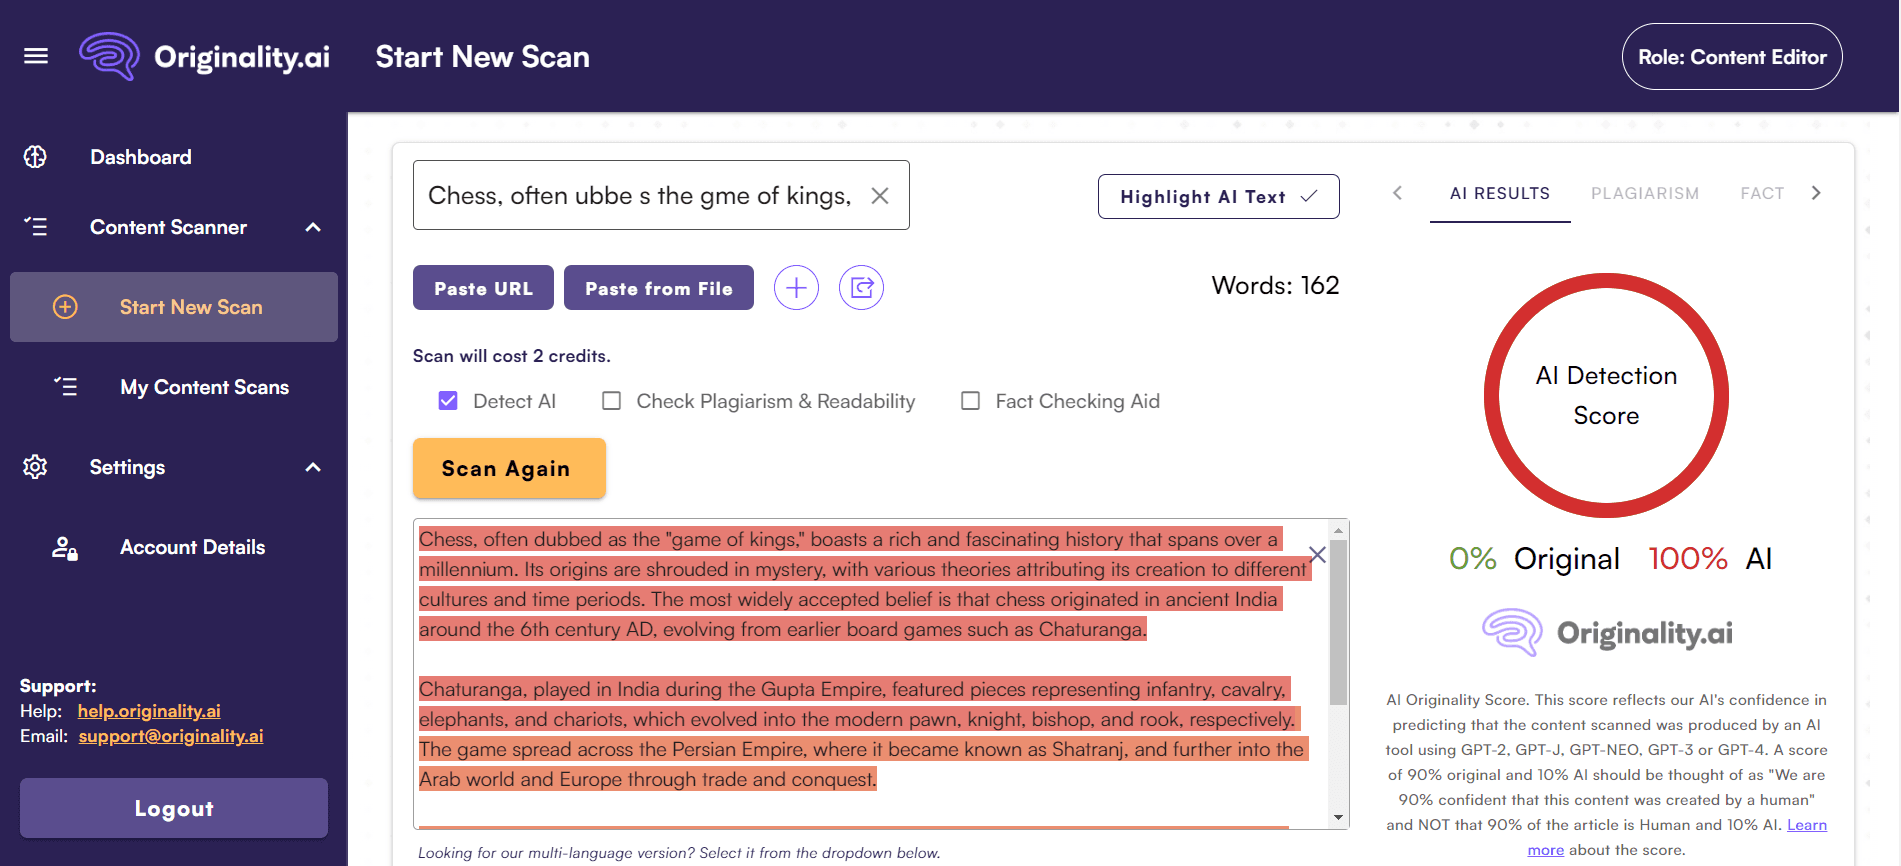The width and height of the screenshot is (1901, 866).
Task: Switch to the Plagiarism tab
Action: coord(1644,194)
